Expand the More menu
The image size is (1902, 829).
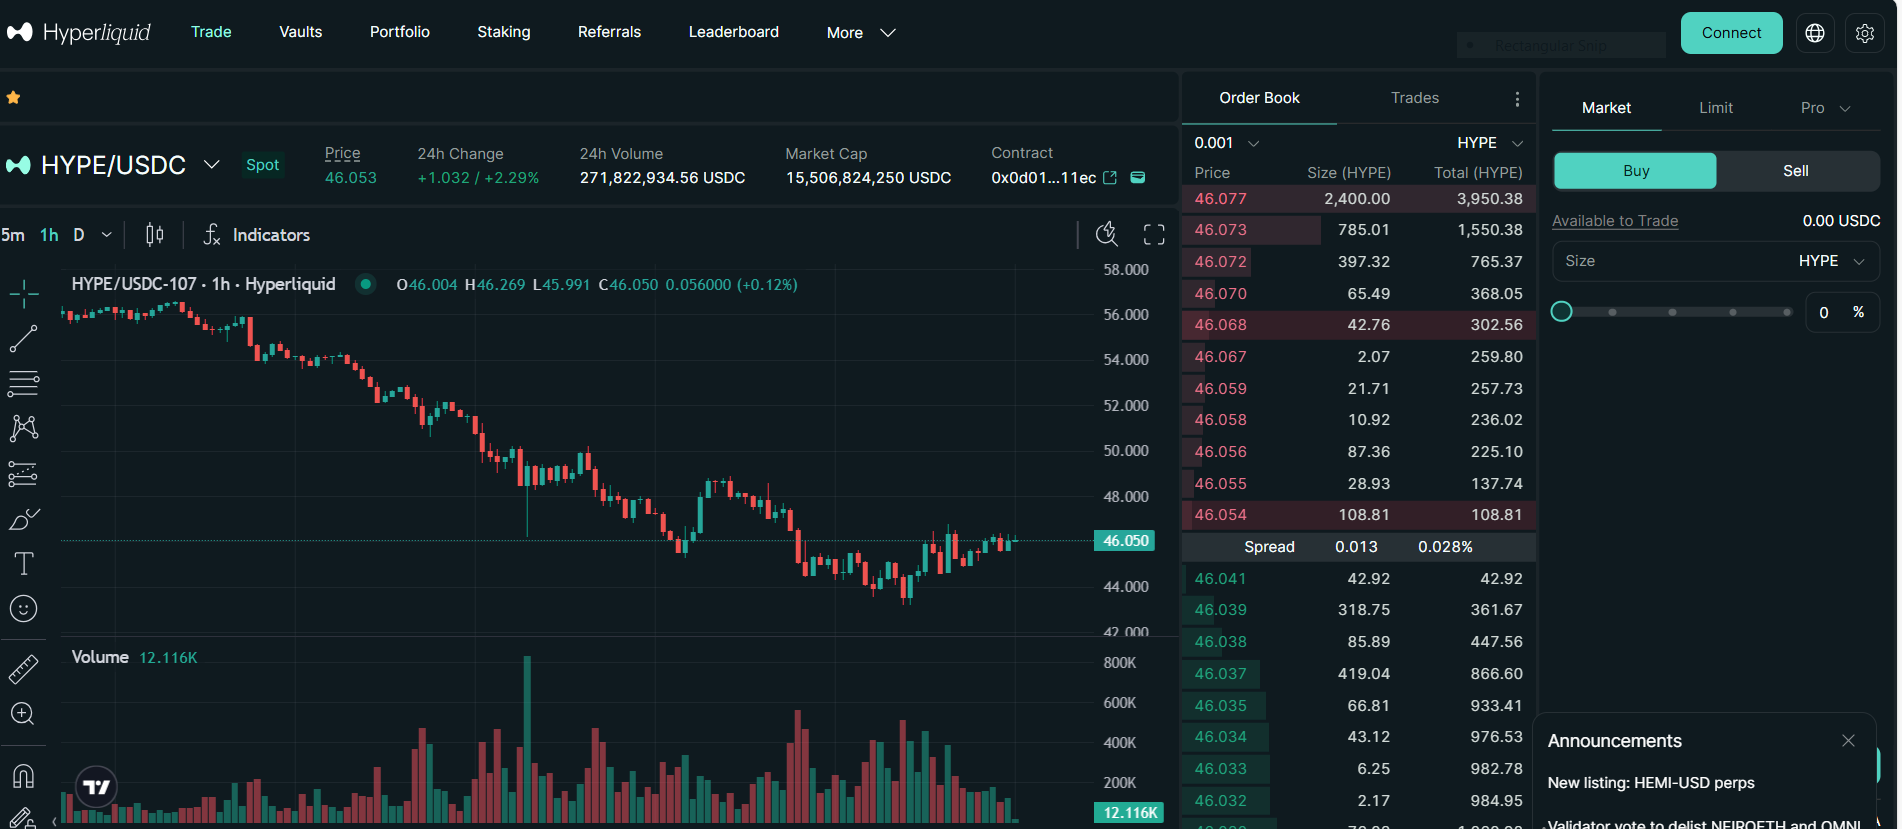coord(861,33)
